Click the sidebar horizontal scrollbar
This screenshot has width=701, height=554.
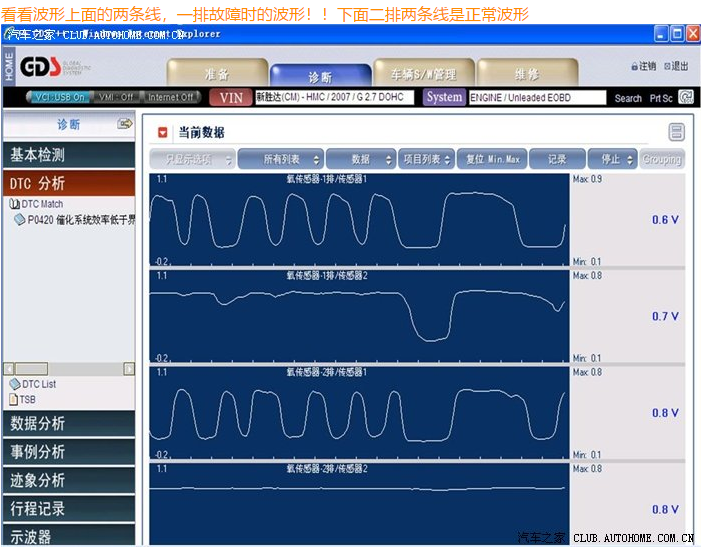pos(68,369)
